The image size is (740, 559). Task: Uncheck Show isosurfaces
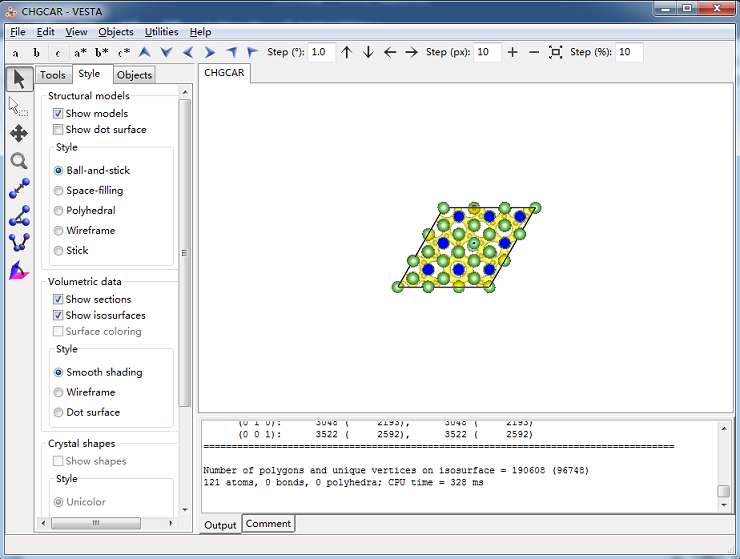(x=58, y=316)
